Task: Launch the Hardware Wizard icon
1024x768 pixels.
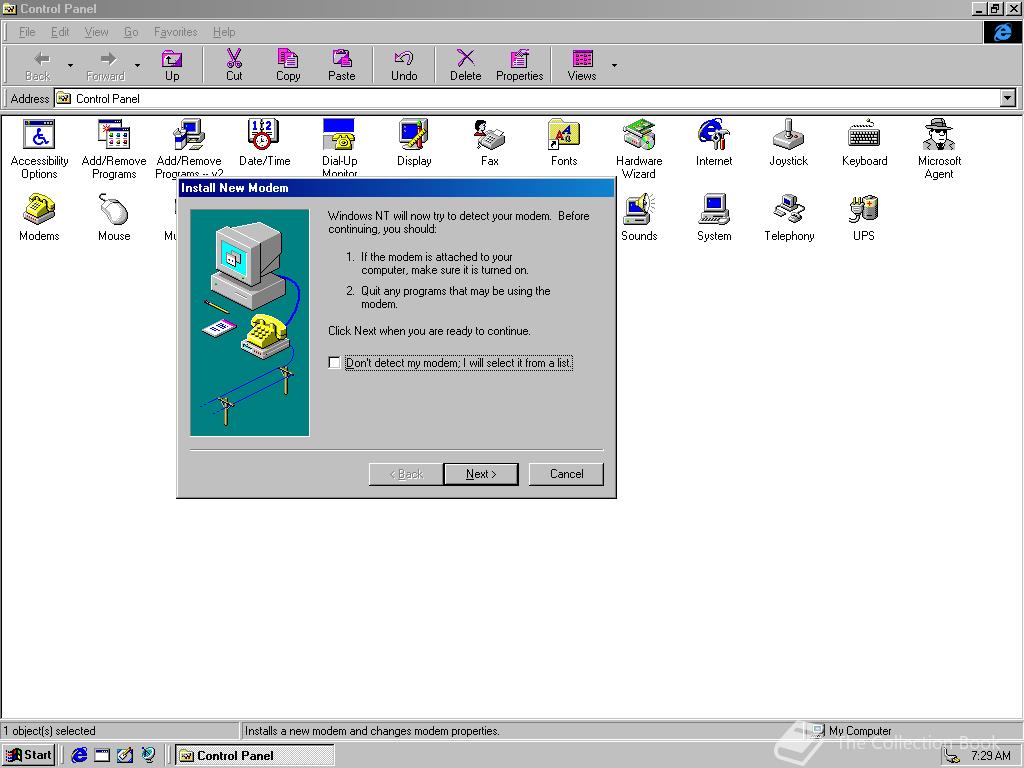Action: (x=639, y=149)
